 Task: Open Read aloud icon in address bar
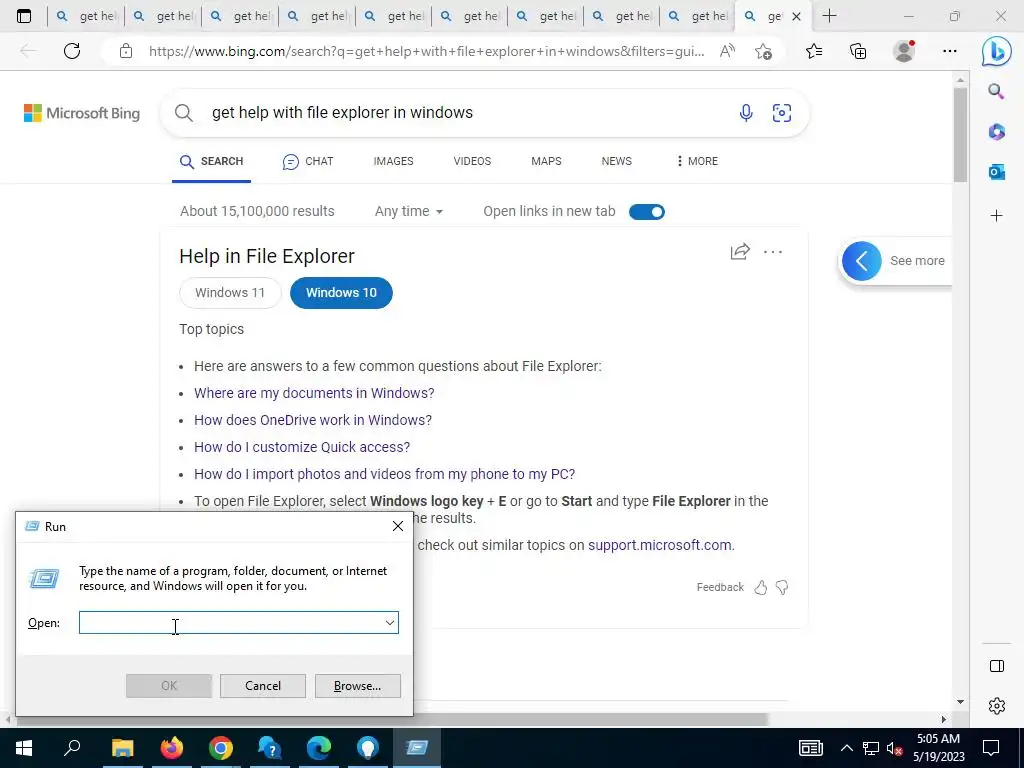coord(727,51)
